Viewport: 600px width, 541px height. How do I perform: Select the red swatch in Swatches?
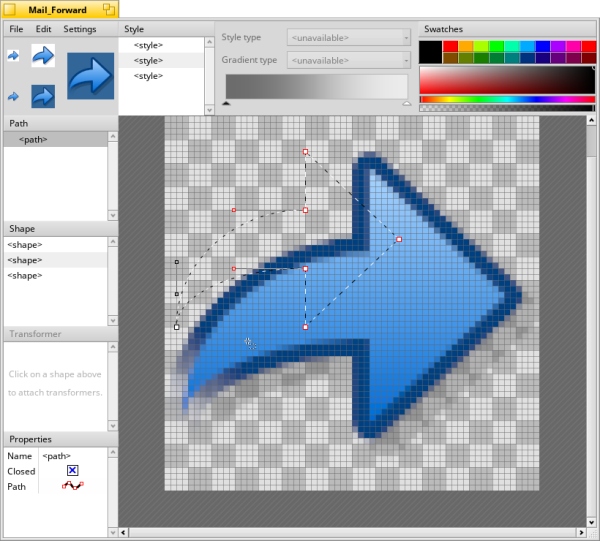click(450, 46)
